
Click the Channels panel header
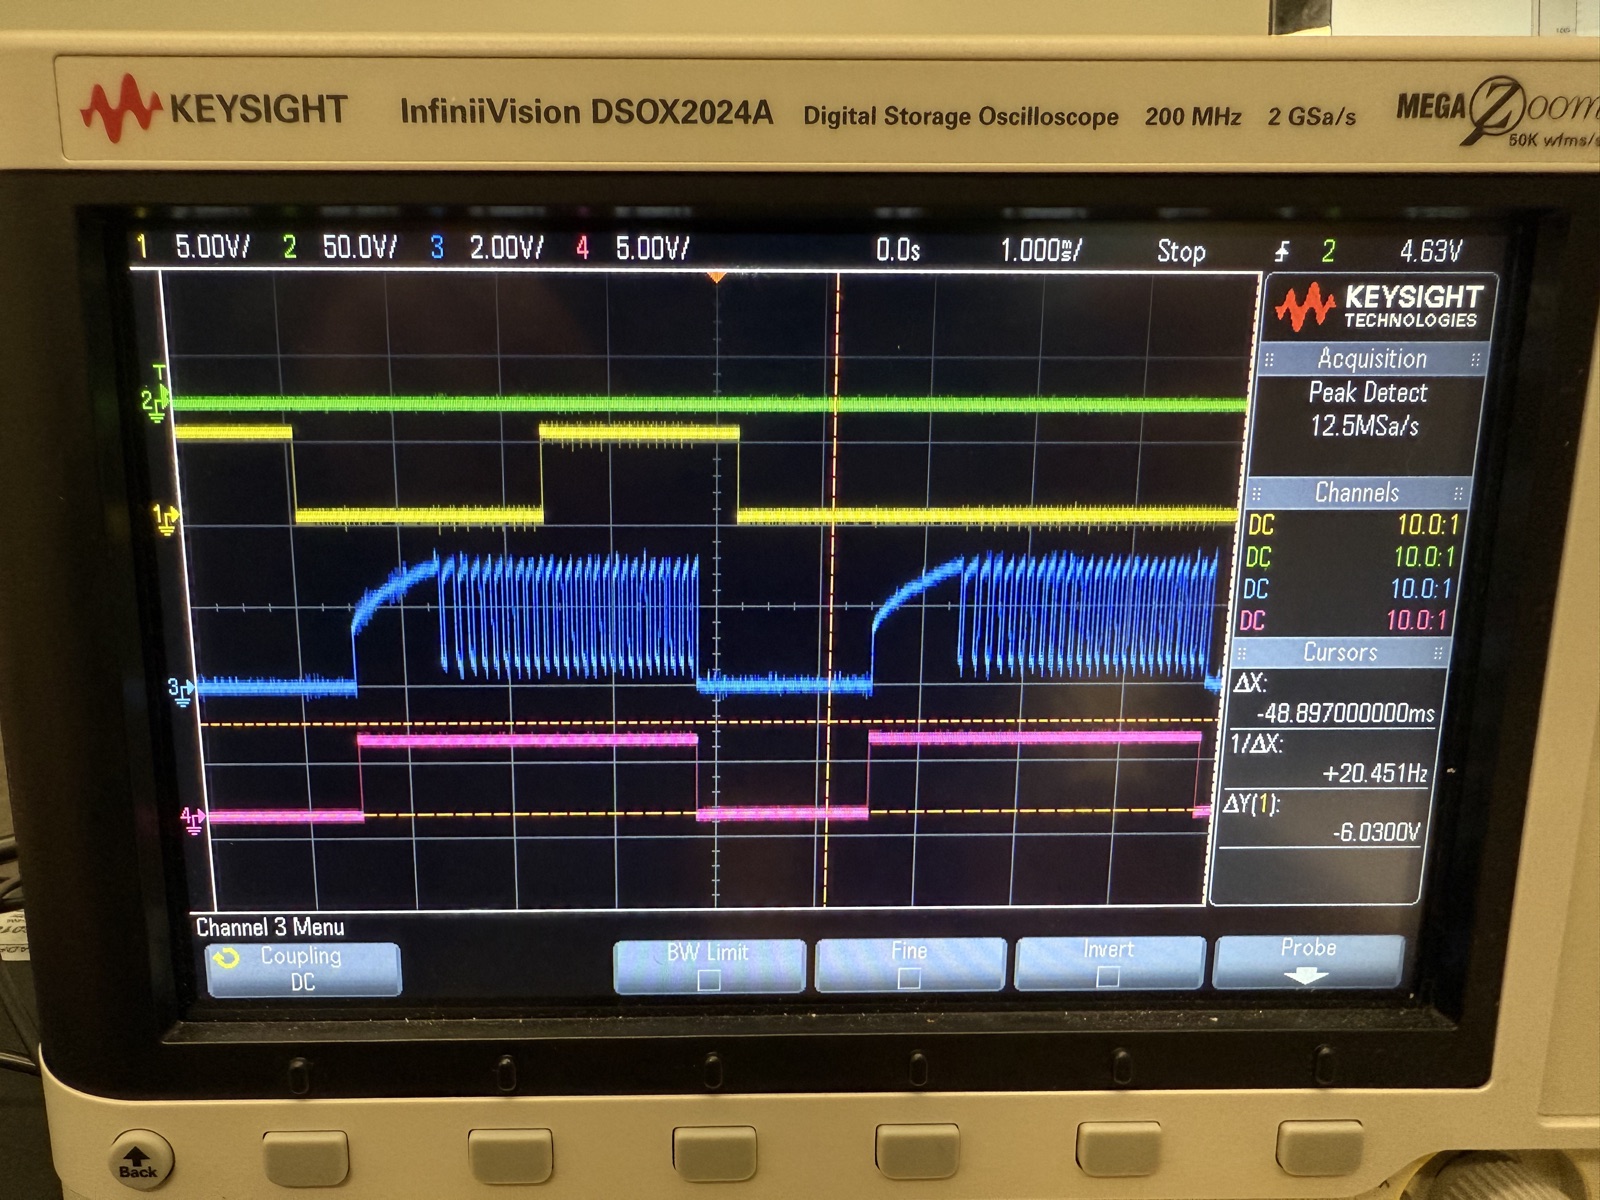(1356, 492)
